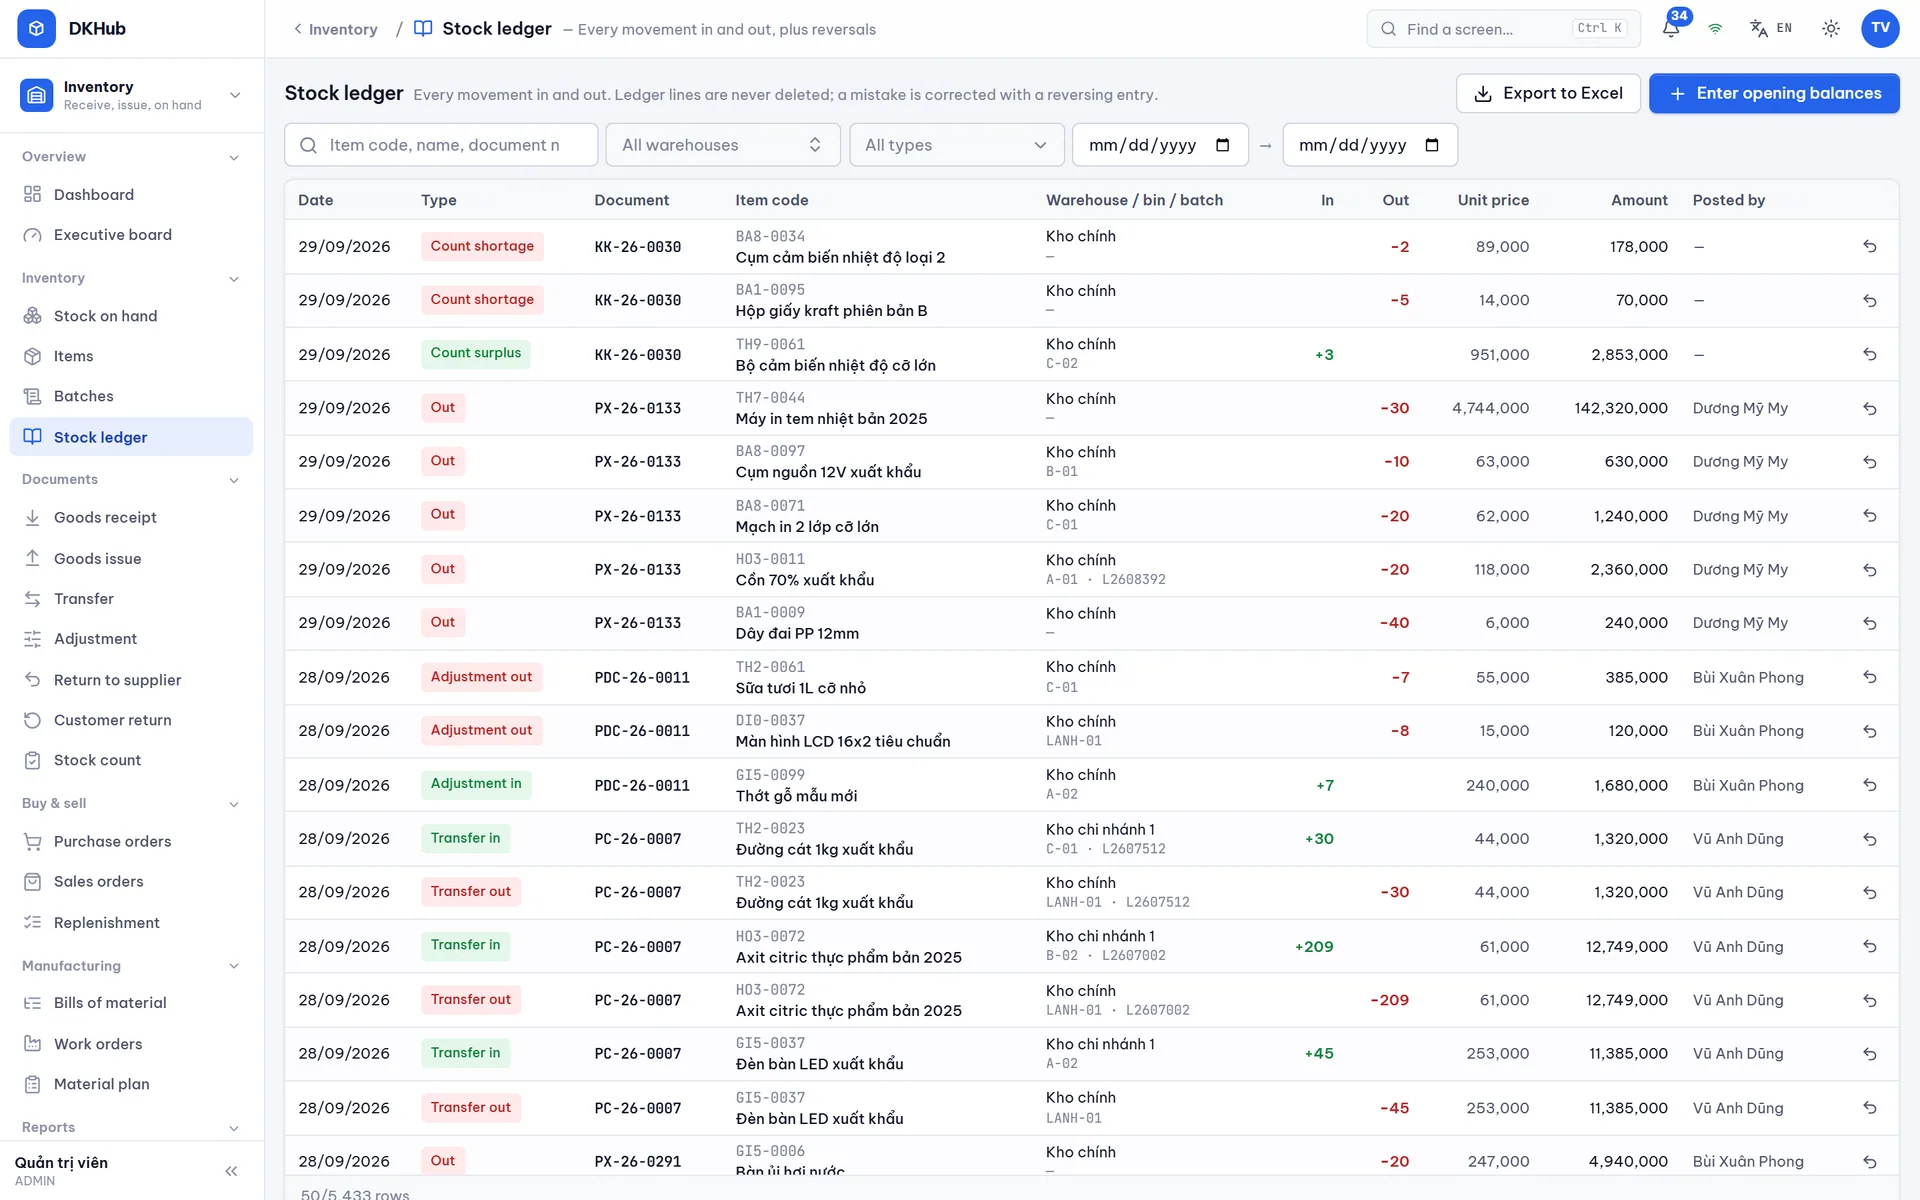The width and height of the screenshot is (1920, 1200).
Task: Reverse the TH9-0061 count surplus entry
Action: (x=1869, y=354)
